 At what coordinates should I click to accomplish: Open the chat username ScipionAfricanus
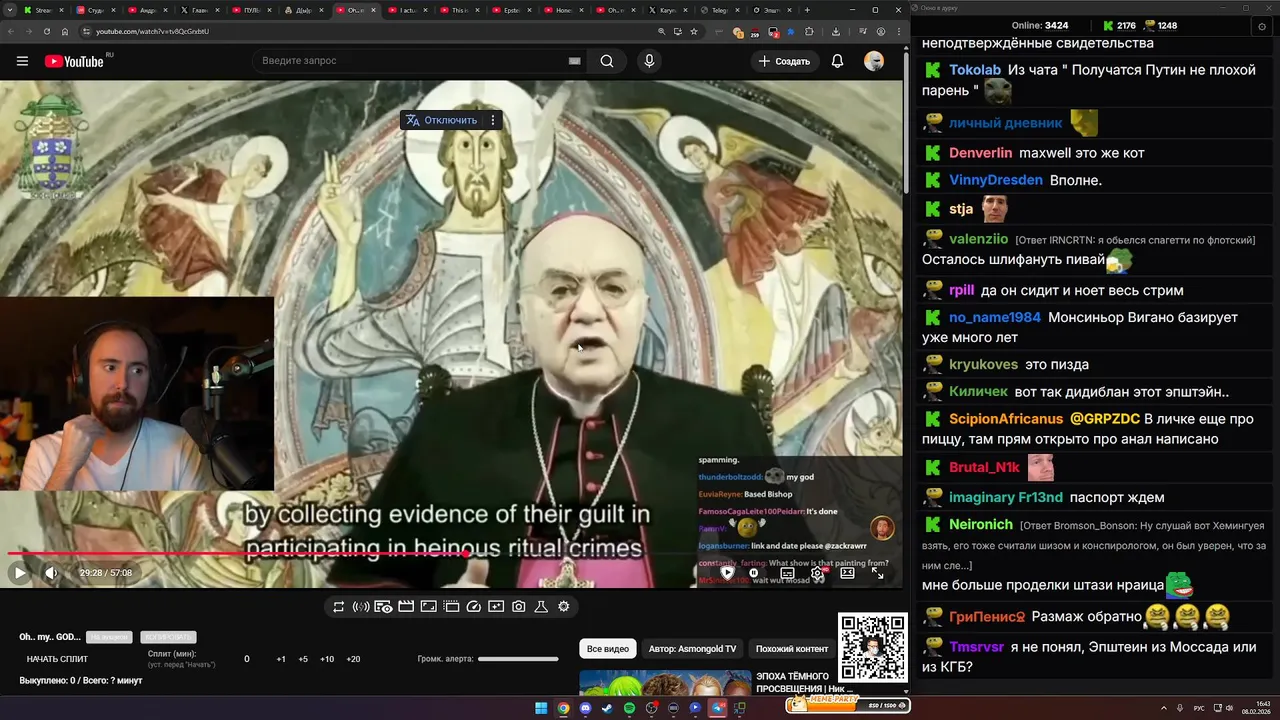click(x=1006, y=419)
